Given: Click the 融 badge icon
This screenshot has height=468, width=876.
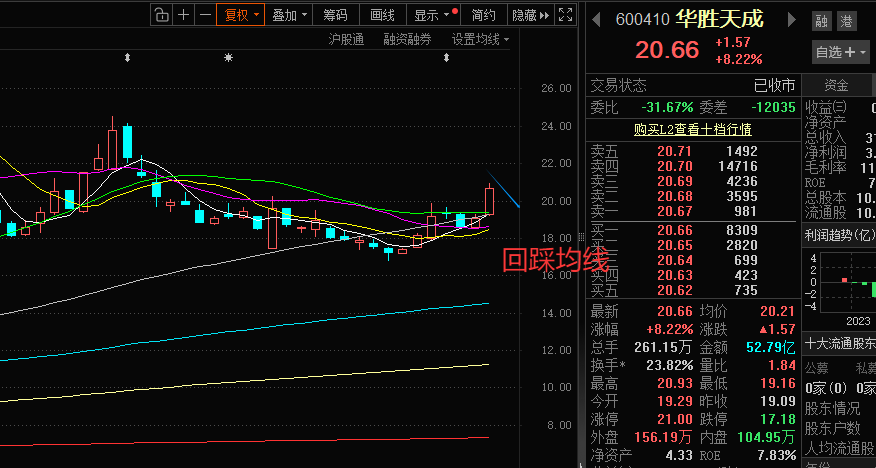Looking at the screenshot, I should click(821, 21).
